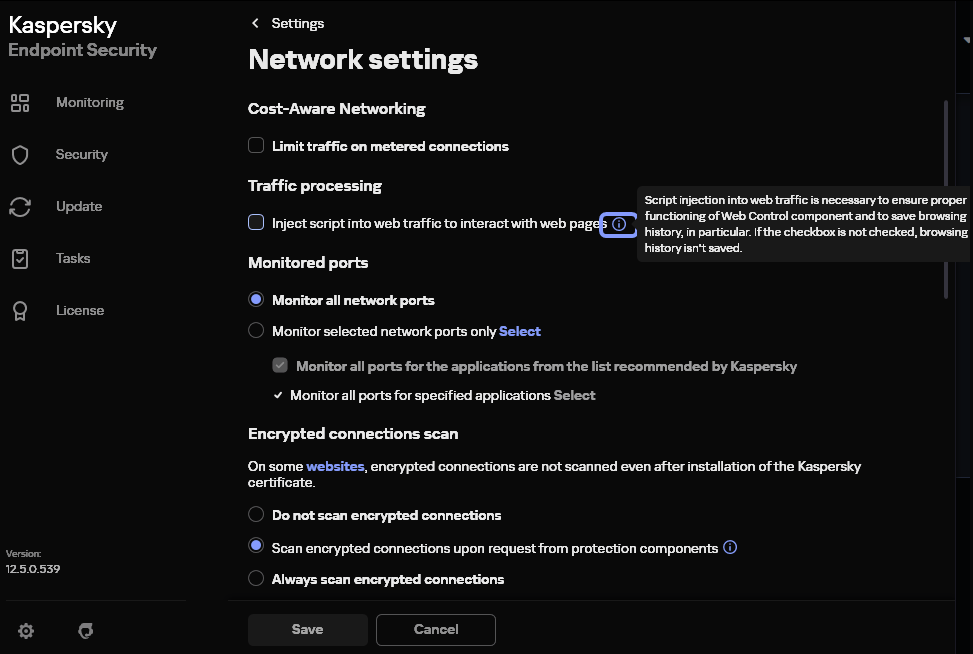Image resolution: width=973 pixels, height=654 pixels.
Task: Select Do not scan encrypted connections
Action: tap(256, 515)
